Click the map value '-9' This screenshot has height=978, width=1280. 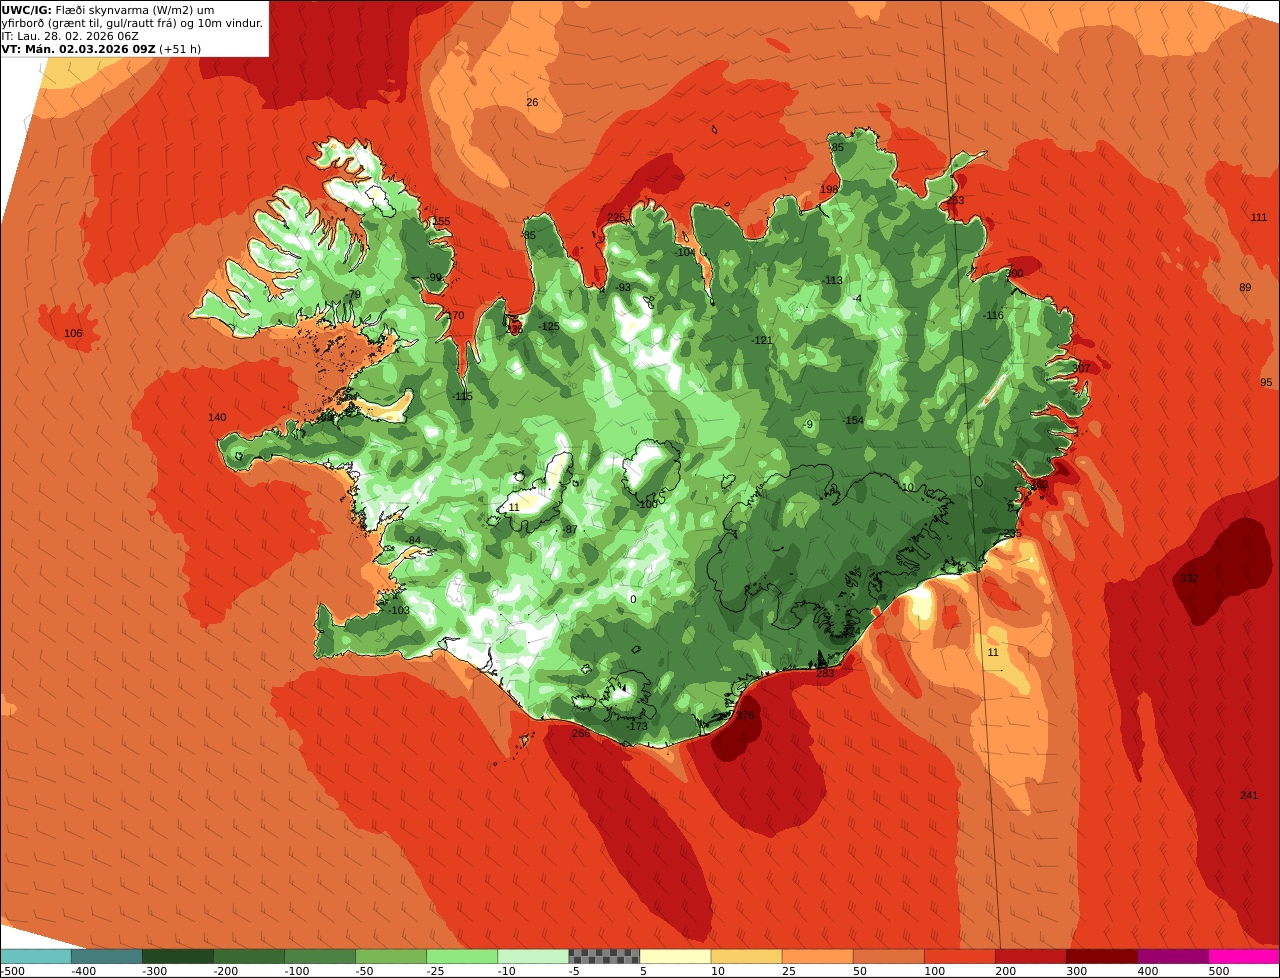(808, 425)
